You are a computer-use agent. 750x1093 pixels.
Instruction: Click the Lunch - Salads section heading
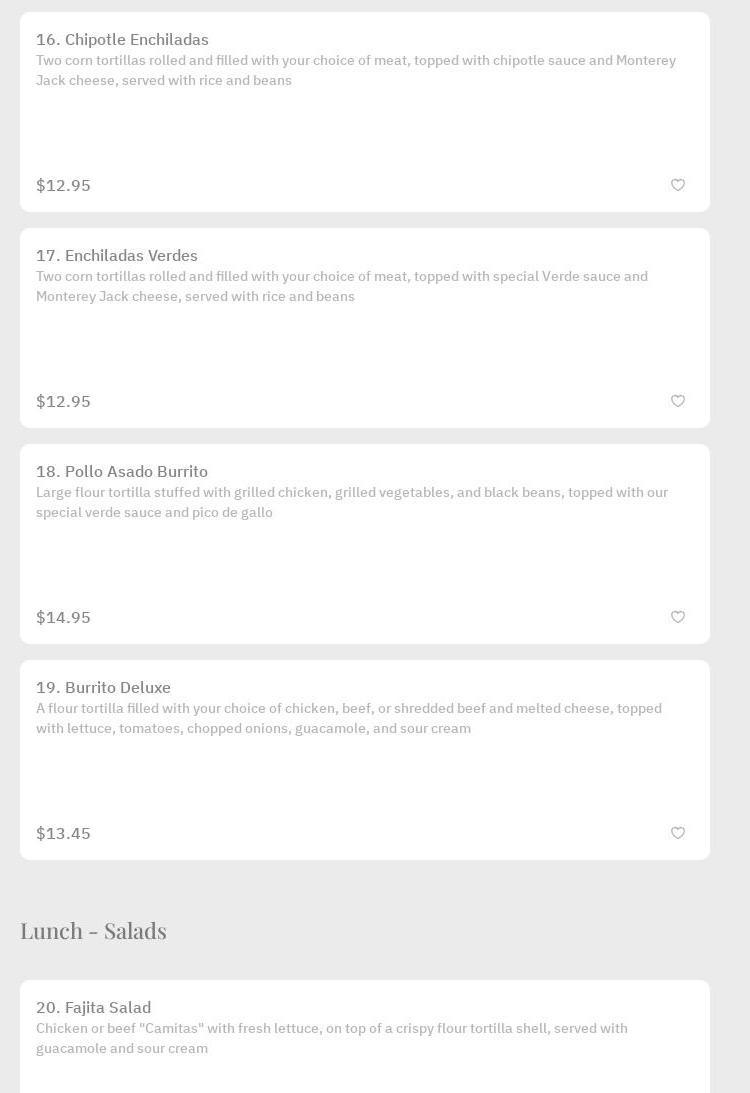[93, 931]
